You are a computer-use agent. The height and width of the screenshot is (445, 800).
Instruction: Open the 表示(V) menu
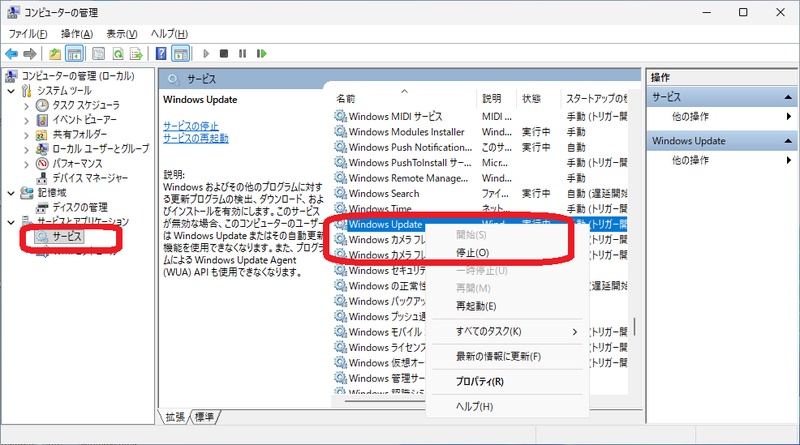[122, 34]
